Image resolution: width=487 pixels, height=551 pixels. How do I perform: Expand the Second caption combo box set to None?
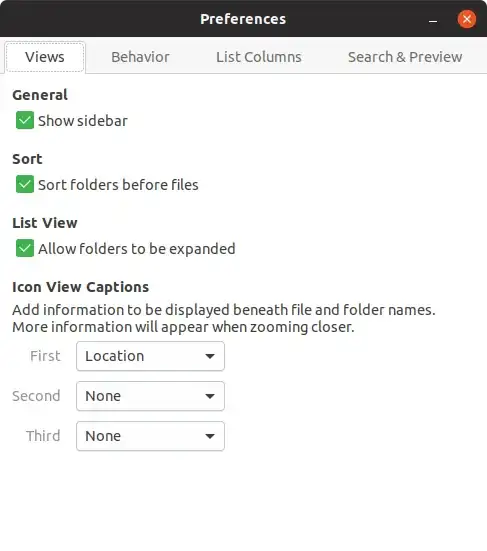(x=150, y=396)
